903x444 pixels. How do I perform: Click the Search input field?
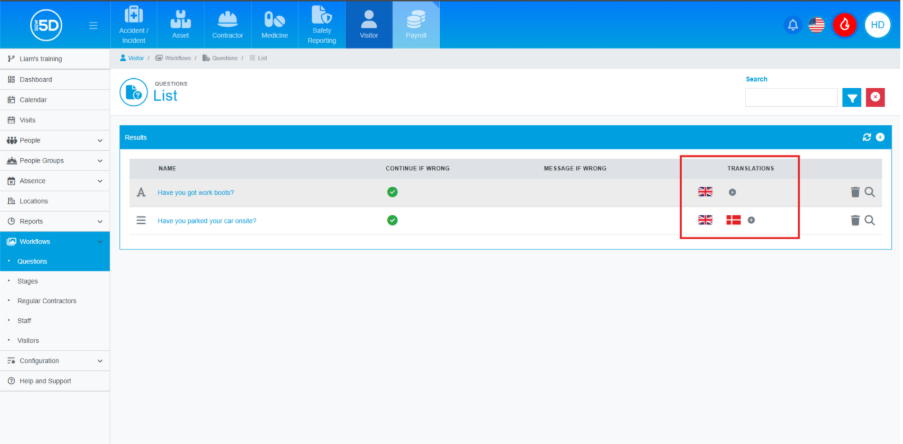pos(791,97)
